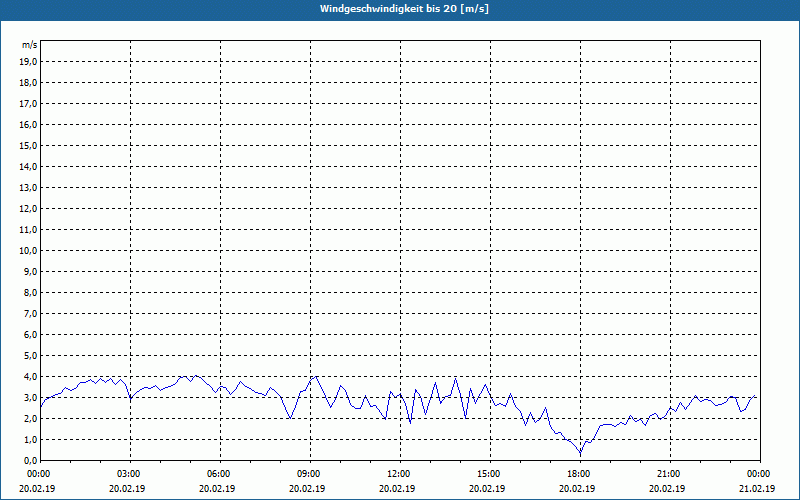Click the 18:00 time marker

pyautogui.click(x=580, y=474)
